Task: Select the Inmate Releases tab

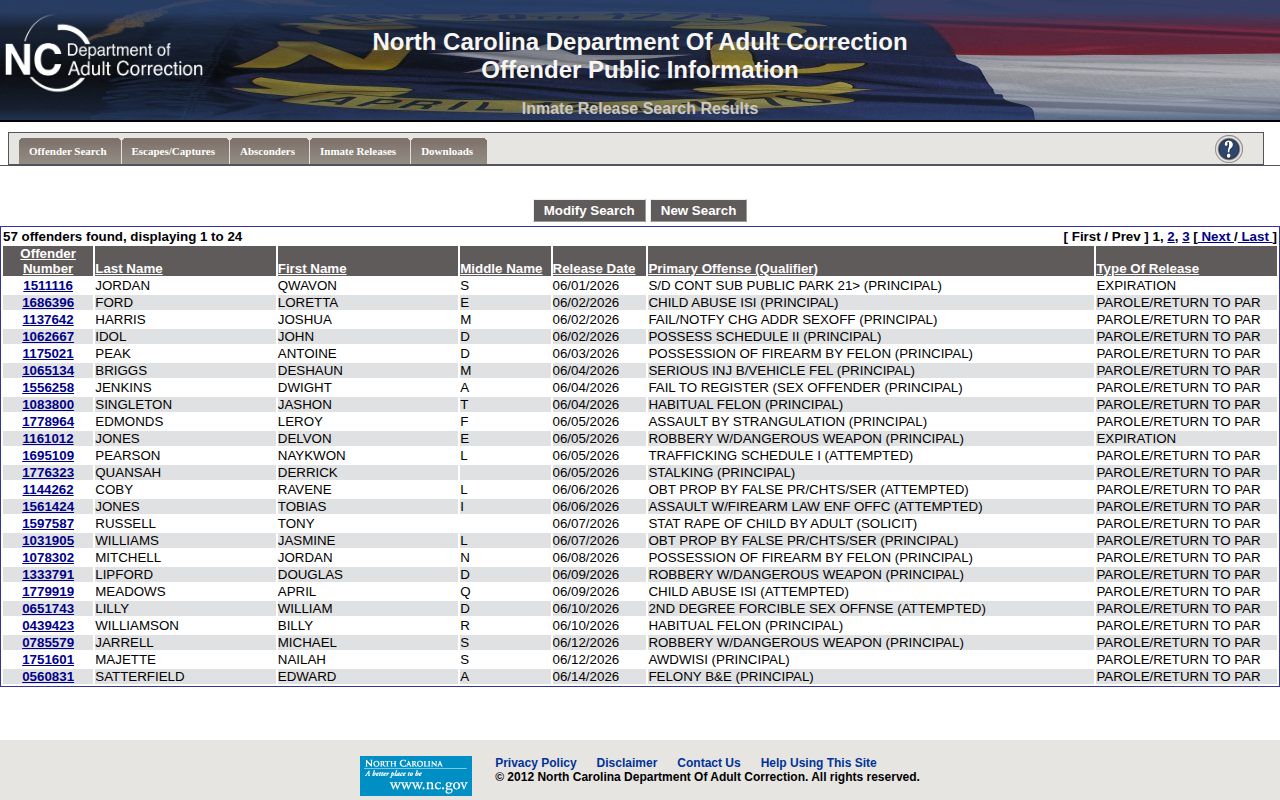Action: pyautogui.click(x=358, y=151)
